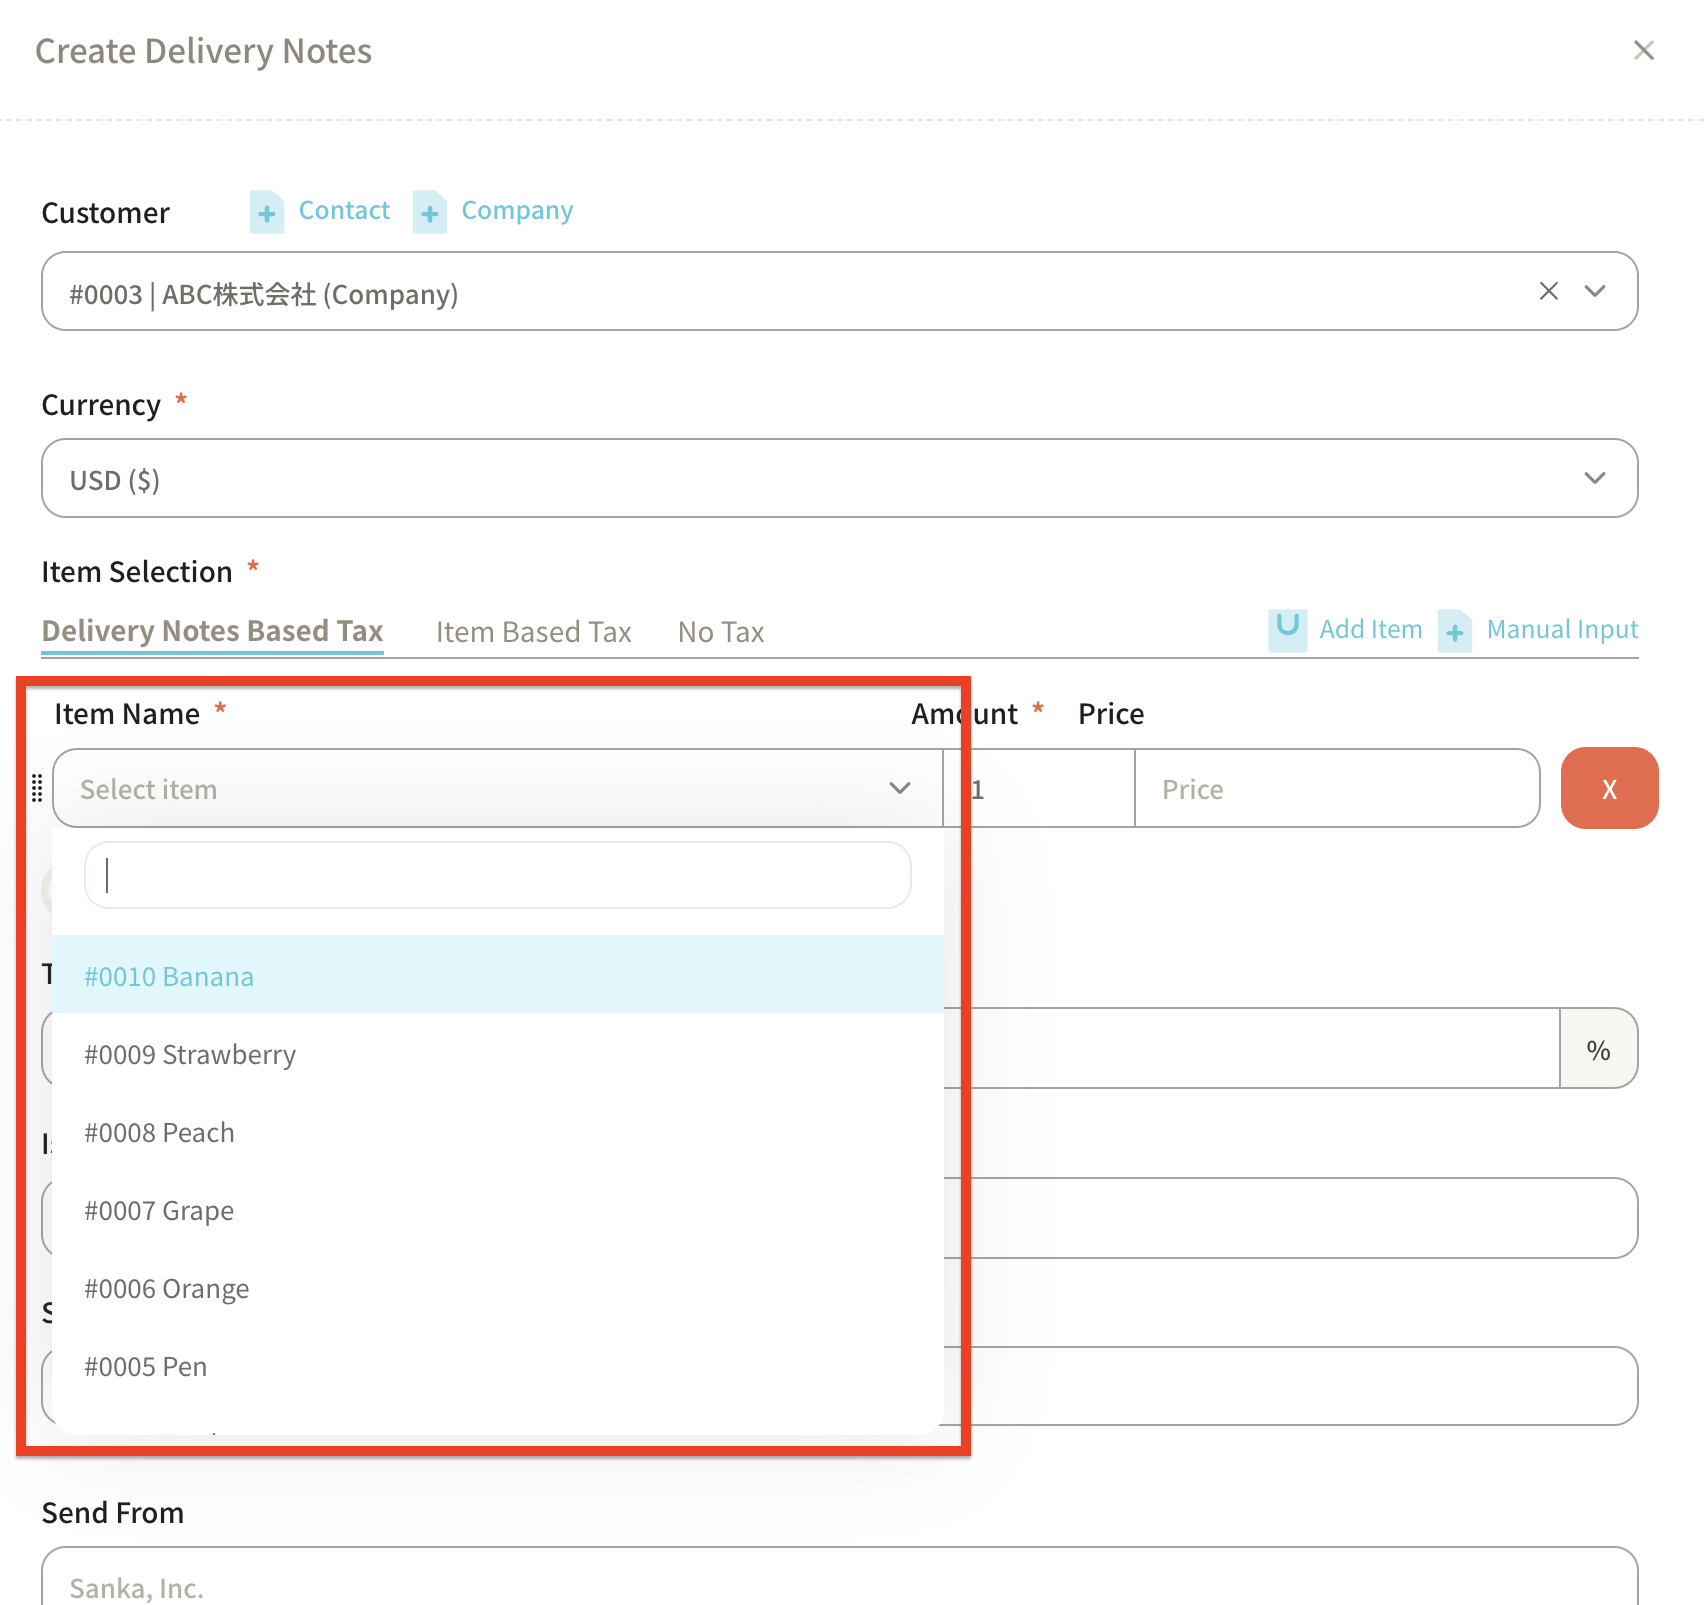The image size is (1704, 1605).
Task: Clear the selected customer with X icon
Action: [1548, 291]
